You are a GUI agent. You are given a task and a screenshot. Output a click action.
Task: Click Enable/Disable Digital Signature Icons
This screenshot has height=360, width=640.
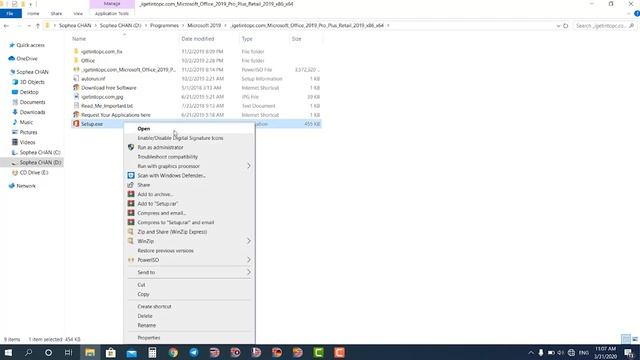[180, 138]
